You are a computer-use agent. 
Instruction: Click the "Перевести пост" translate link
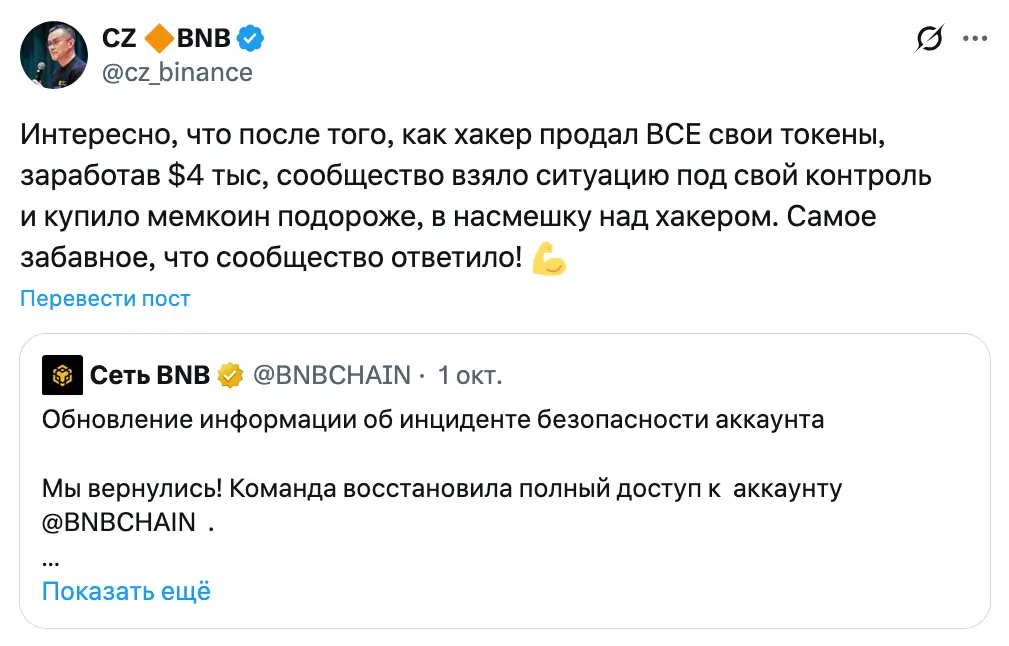pyautogui.click(x=105, y=298)
